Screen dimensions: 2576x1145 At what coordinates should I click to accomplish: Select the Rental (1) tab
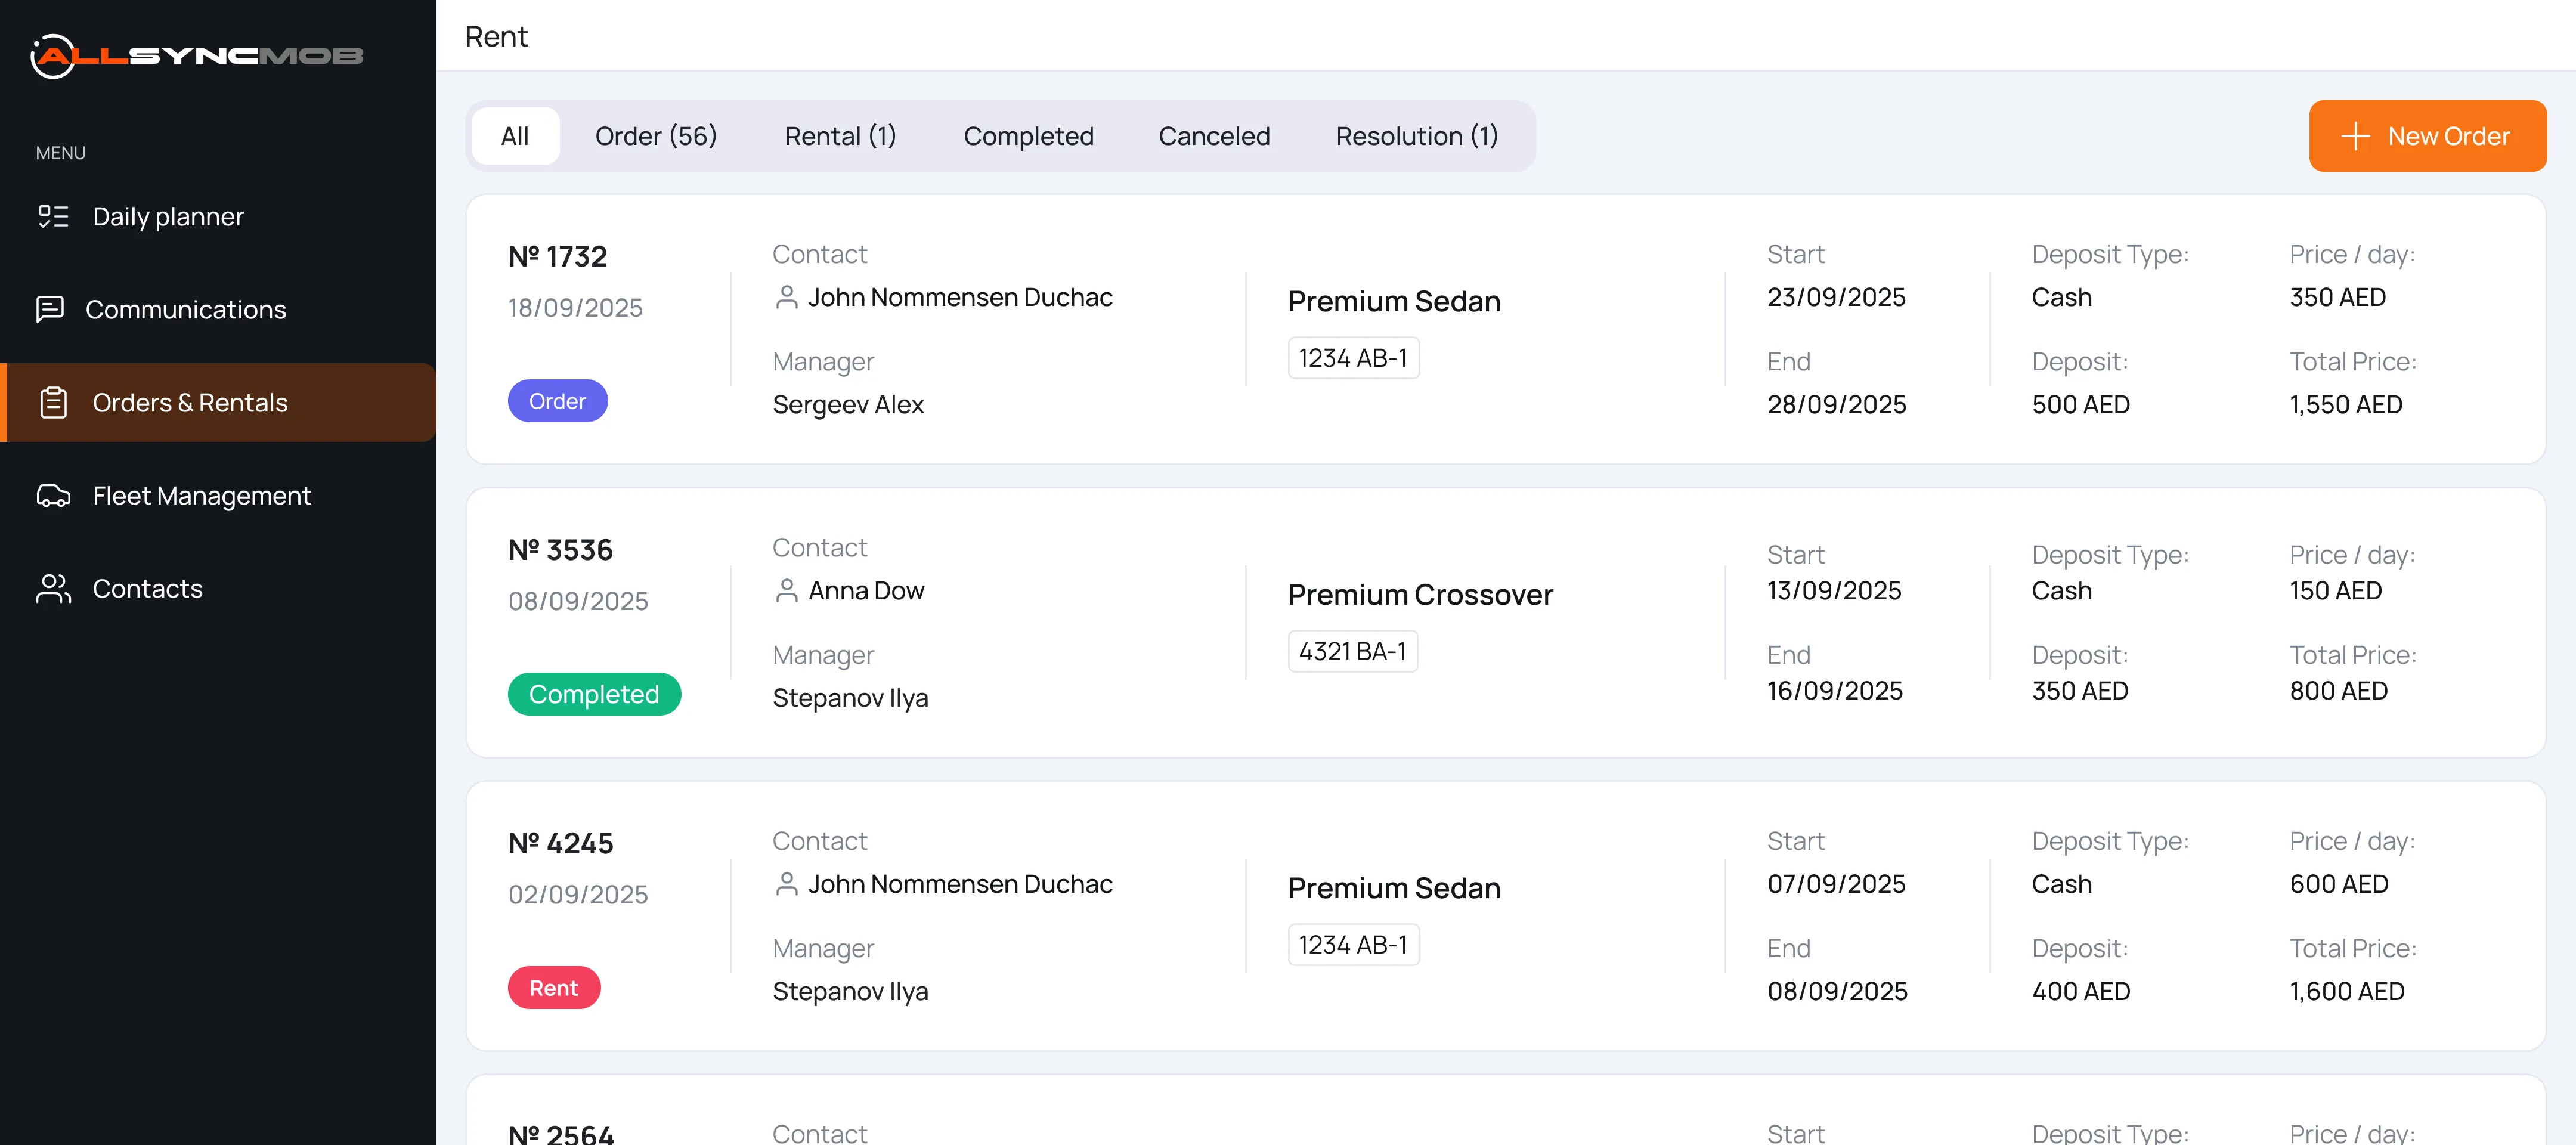(840, 136)
